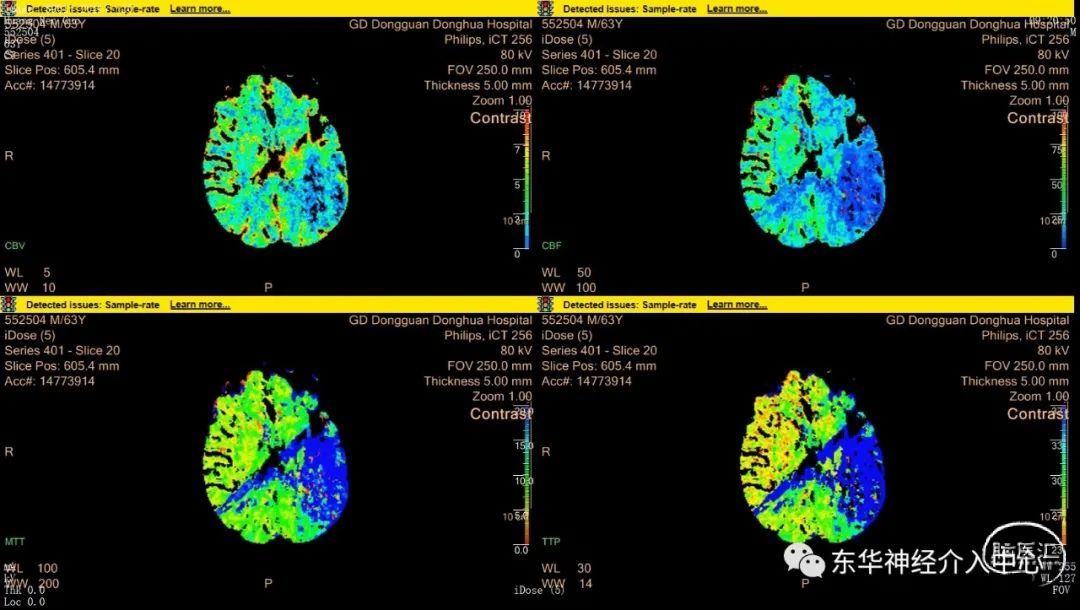Click the green 'CBF' map label

click(x=551, y=246)
